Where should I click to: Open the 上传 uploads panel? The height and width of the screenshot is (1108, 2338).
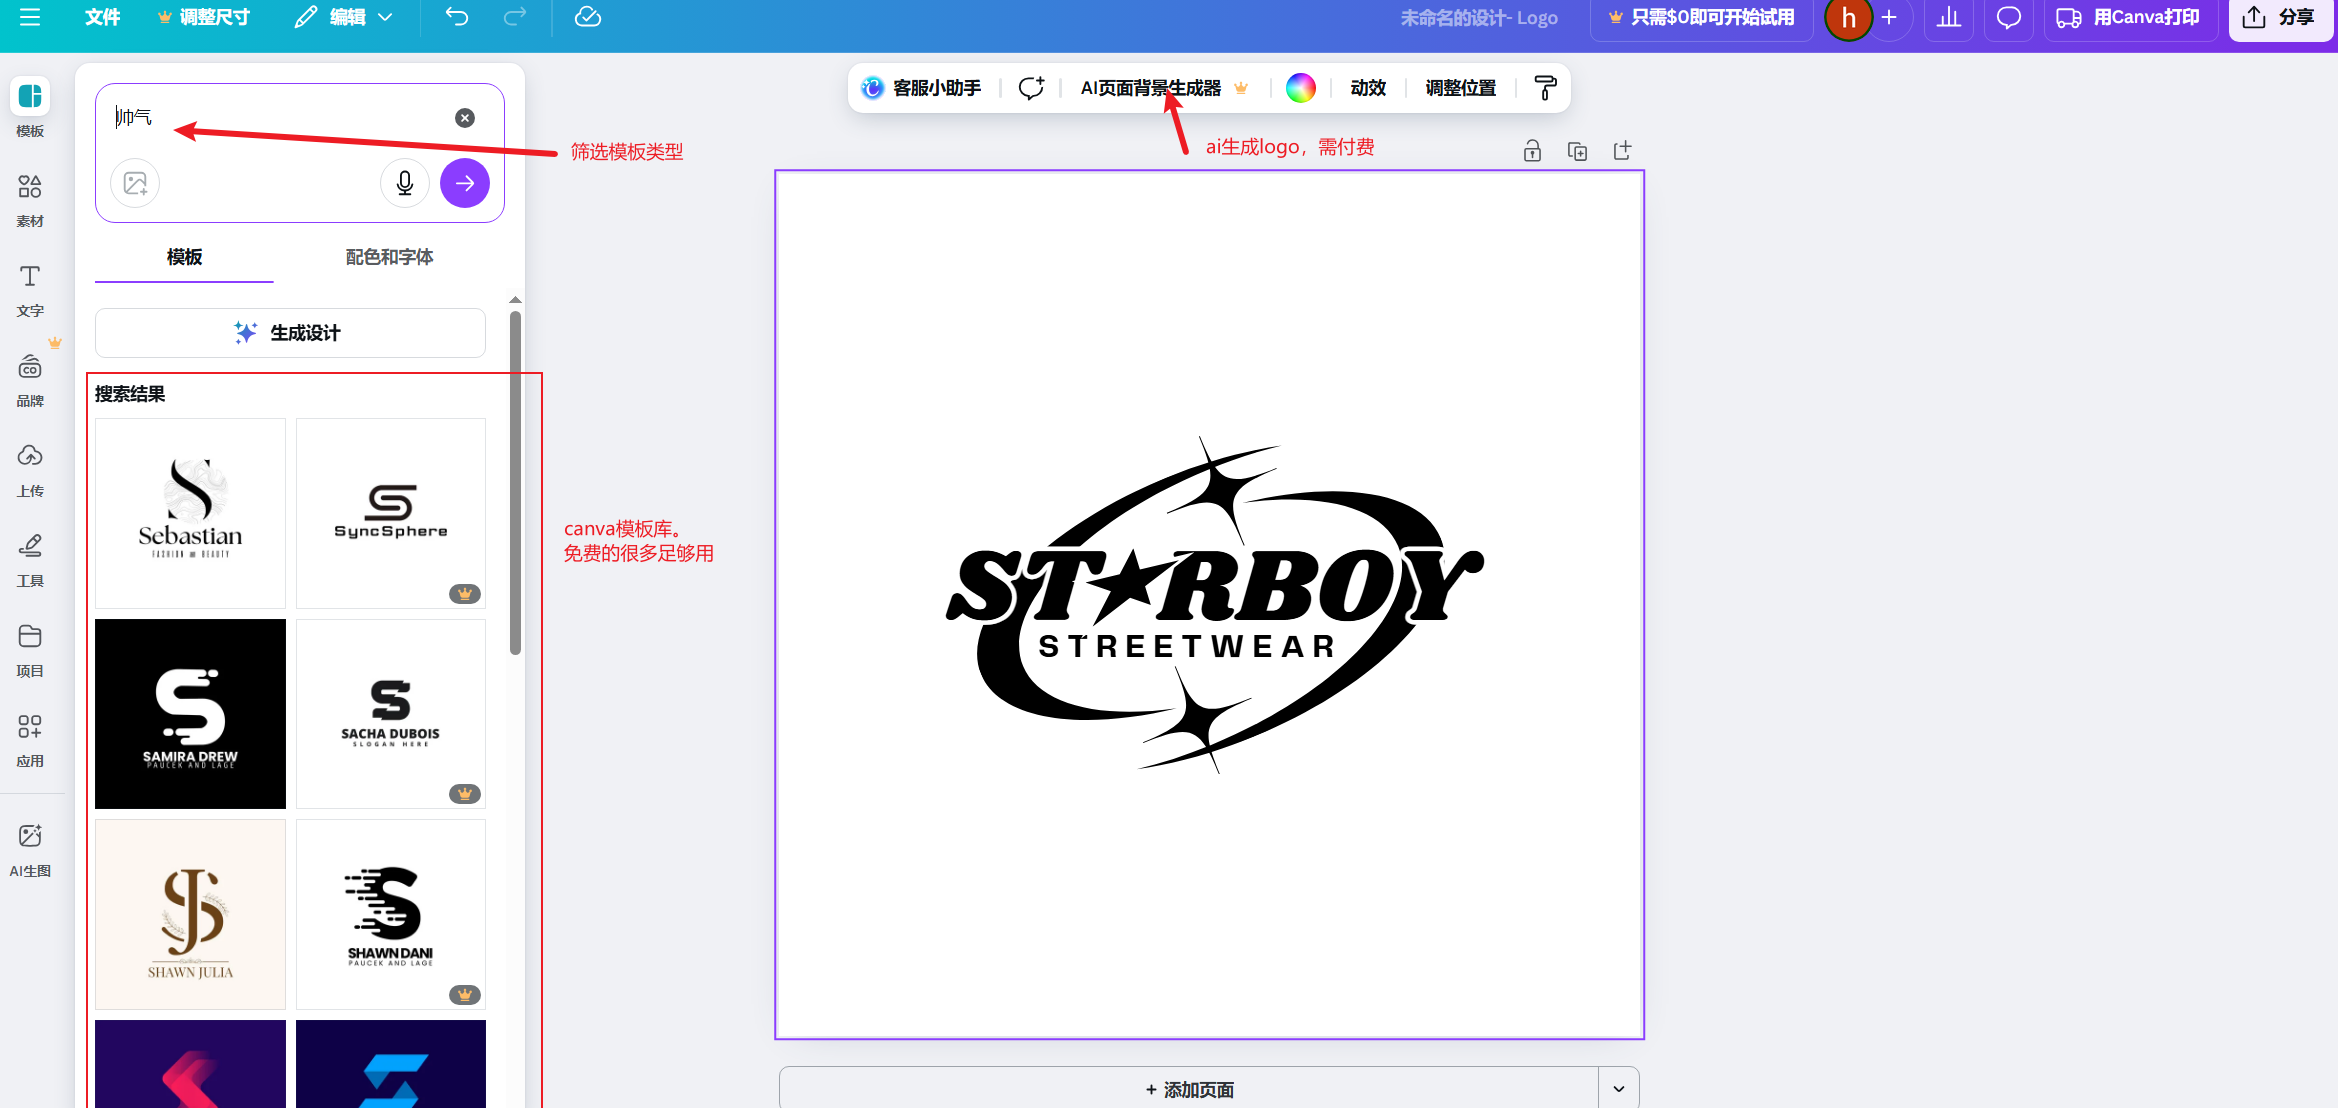pyautogui.click(x=30, y=469)
